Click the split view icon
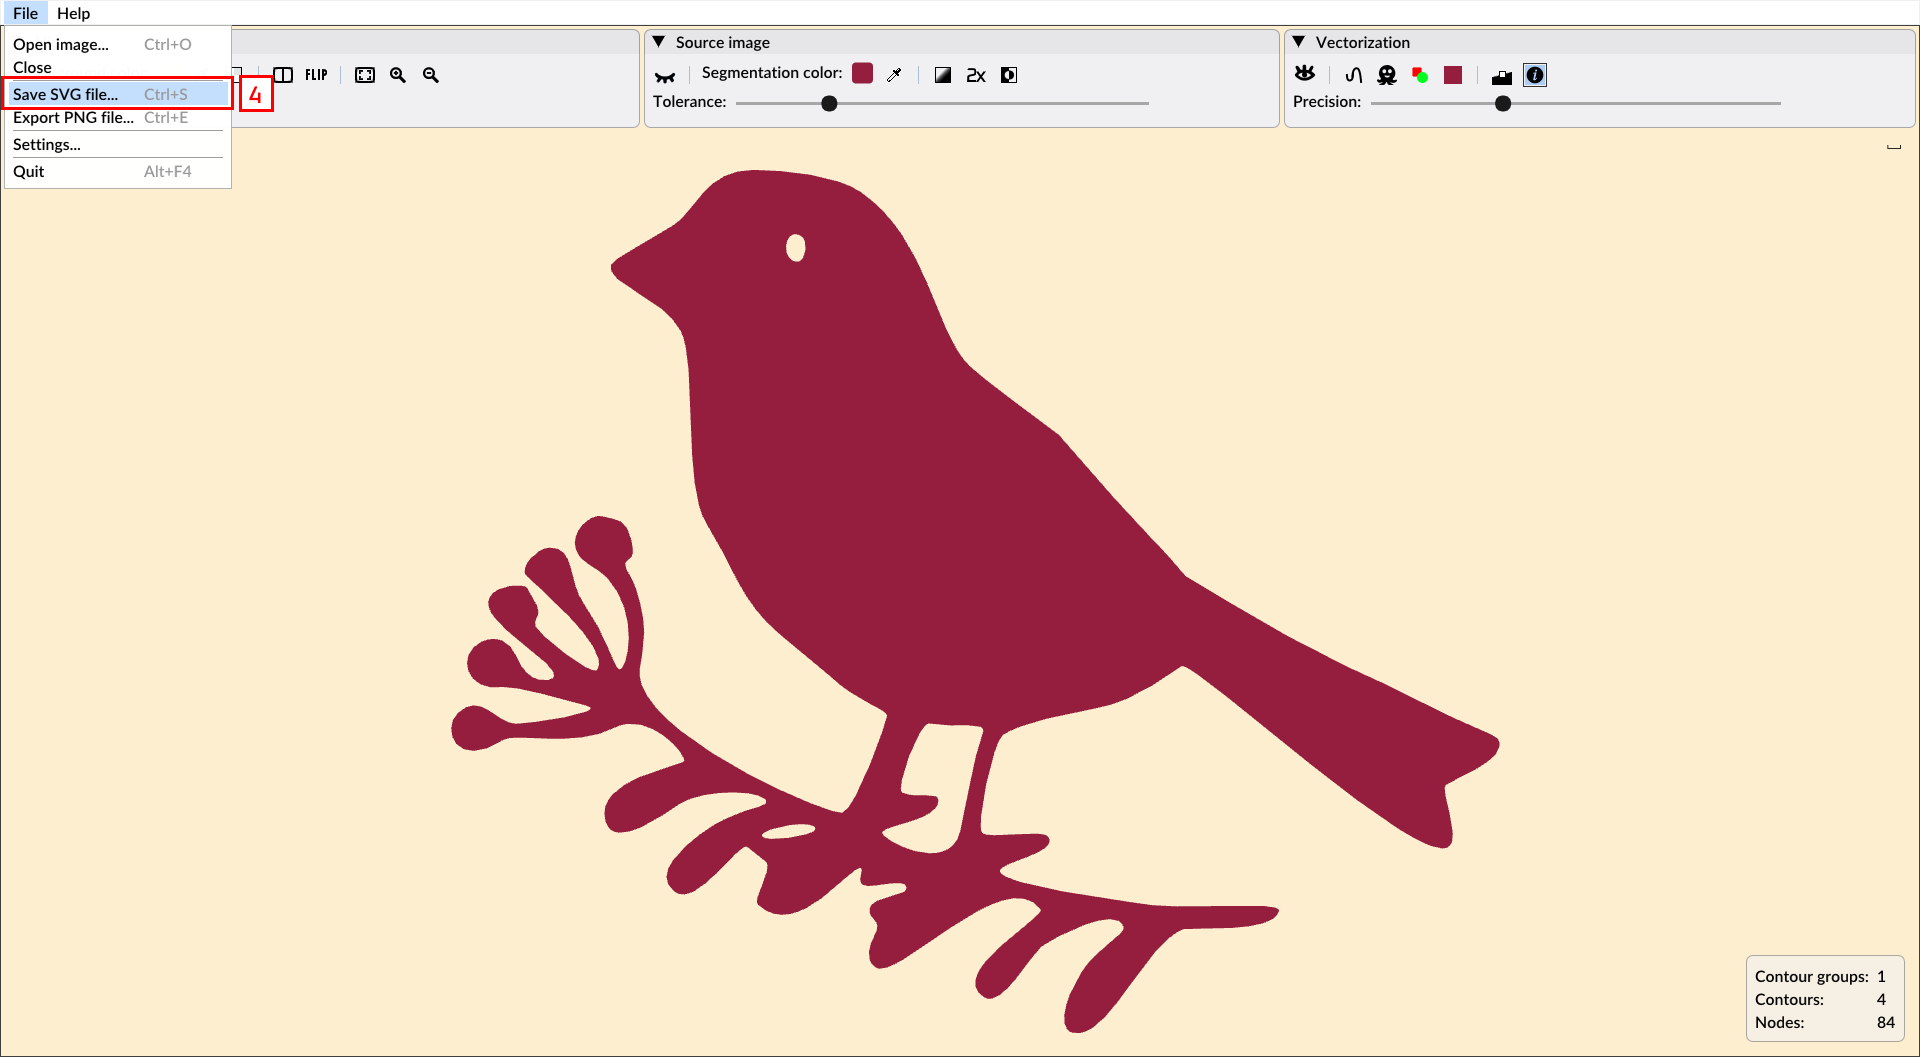Viewport: 1920px width, 1057px height. pos(284,75)
